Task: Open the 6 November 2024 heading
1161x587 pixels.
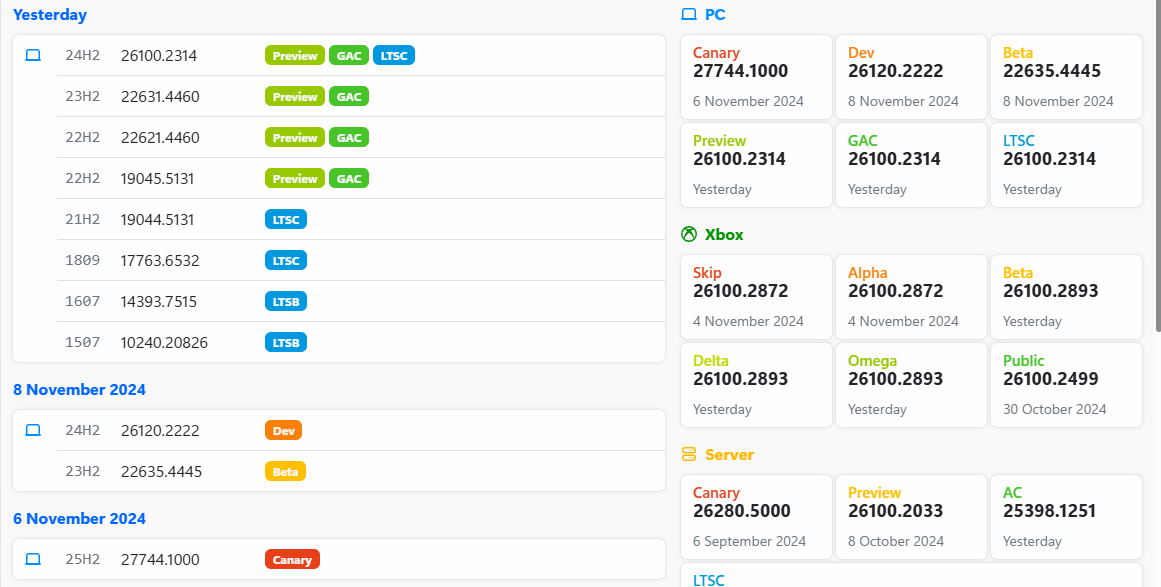Action: tap(79, 519)
